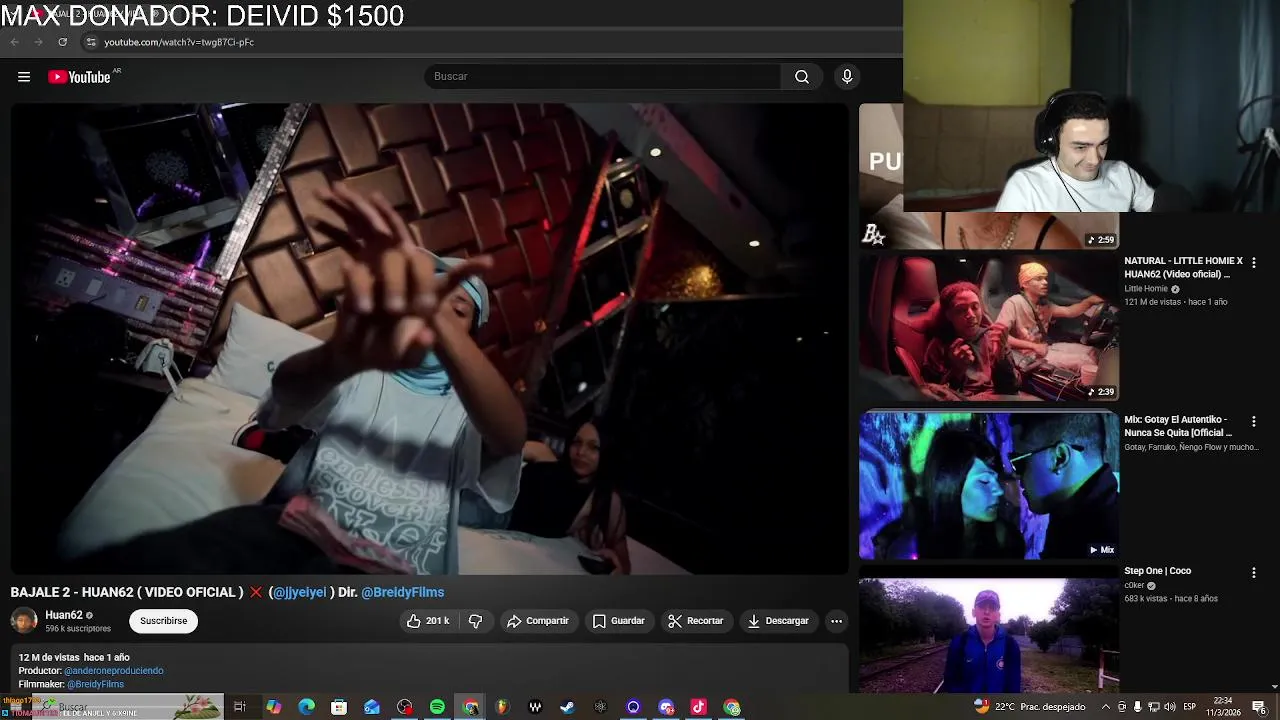
Task: Like the video showing 201 k
Action: (x=427, y=621)
